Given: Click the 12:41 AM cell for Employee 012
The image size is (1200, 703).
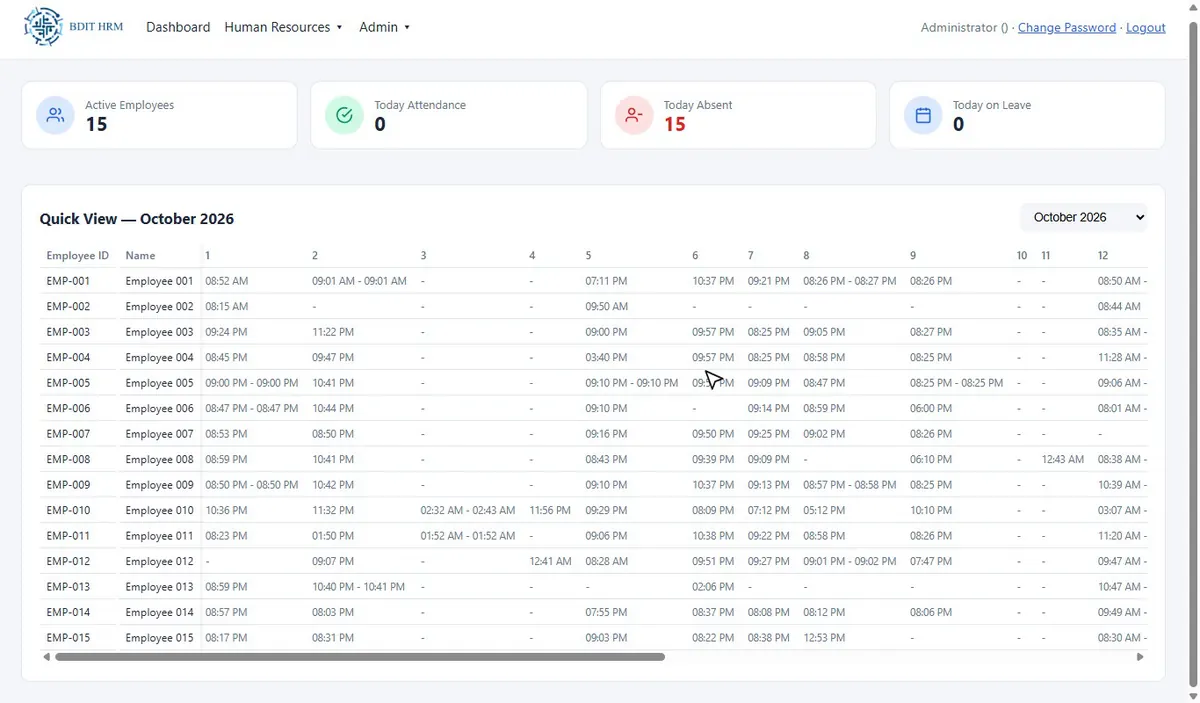Looking at the screenshot, I should point(551,562).
